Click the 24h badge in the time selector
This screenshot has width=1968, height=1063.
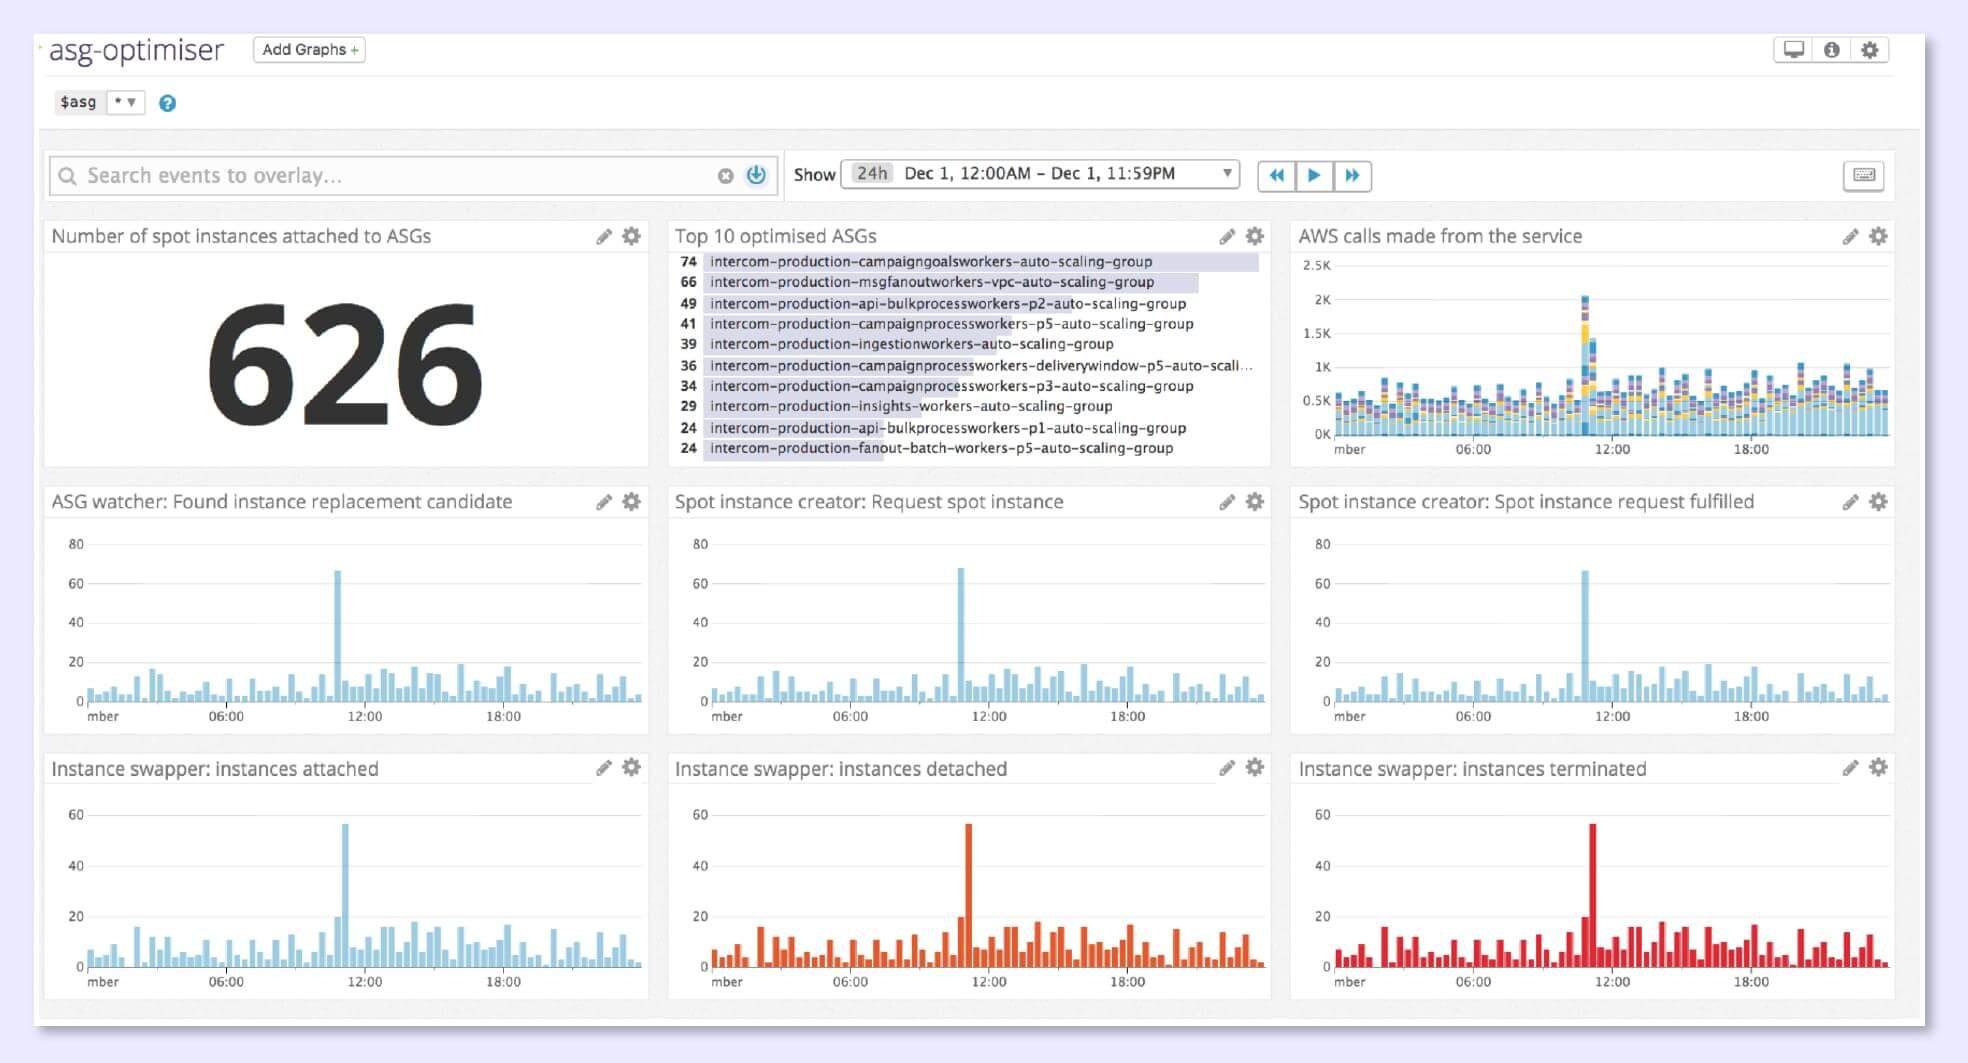click(x=871, y=174)
